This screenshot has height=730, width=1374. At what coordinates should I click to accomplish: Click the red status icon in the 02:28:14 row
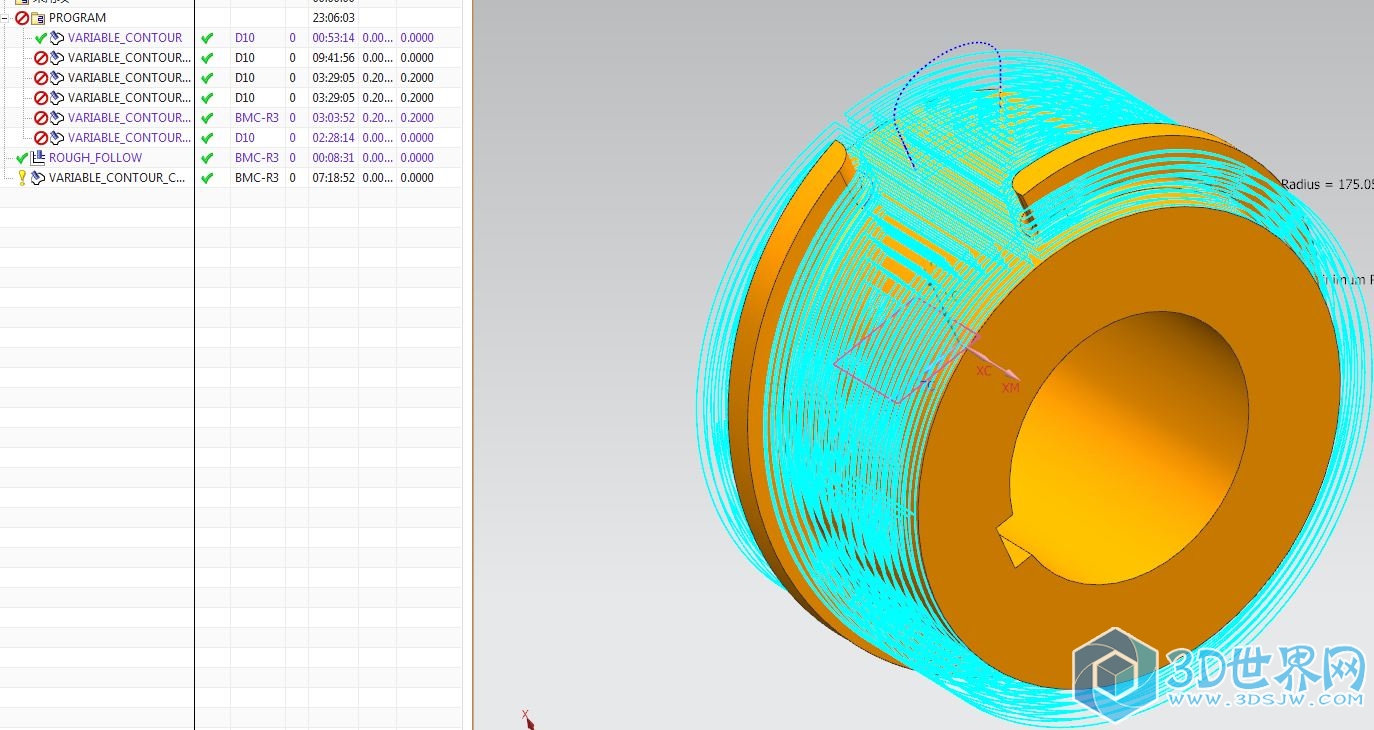(x=41, y=138)
